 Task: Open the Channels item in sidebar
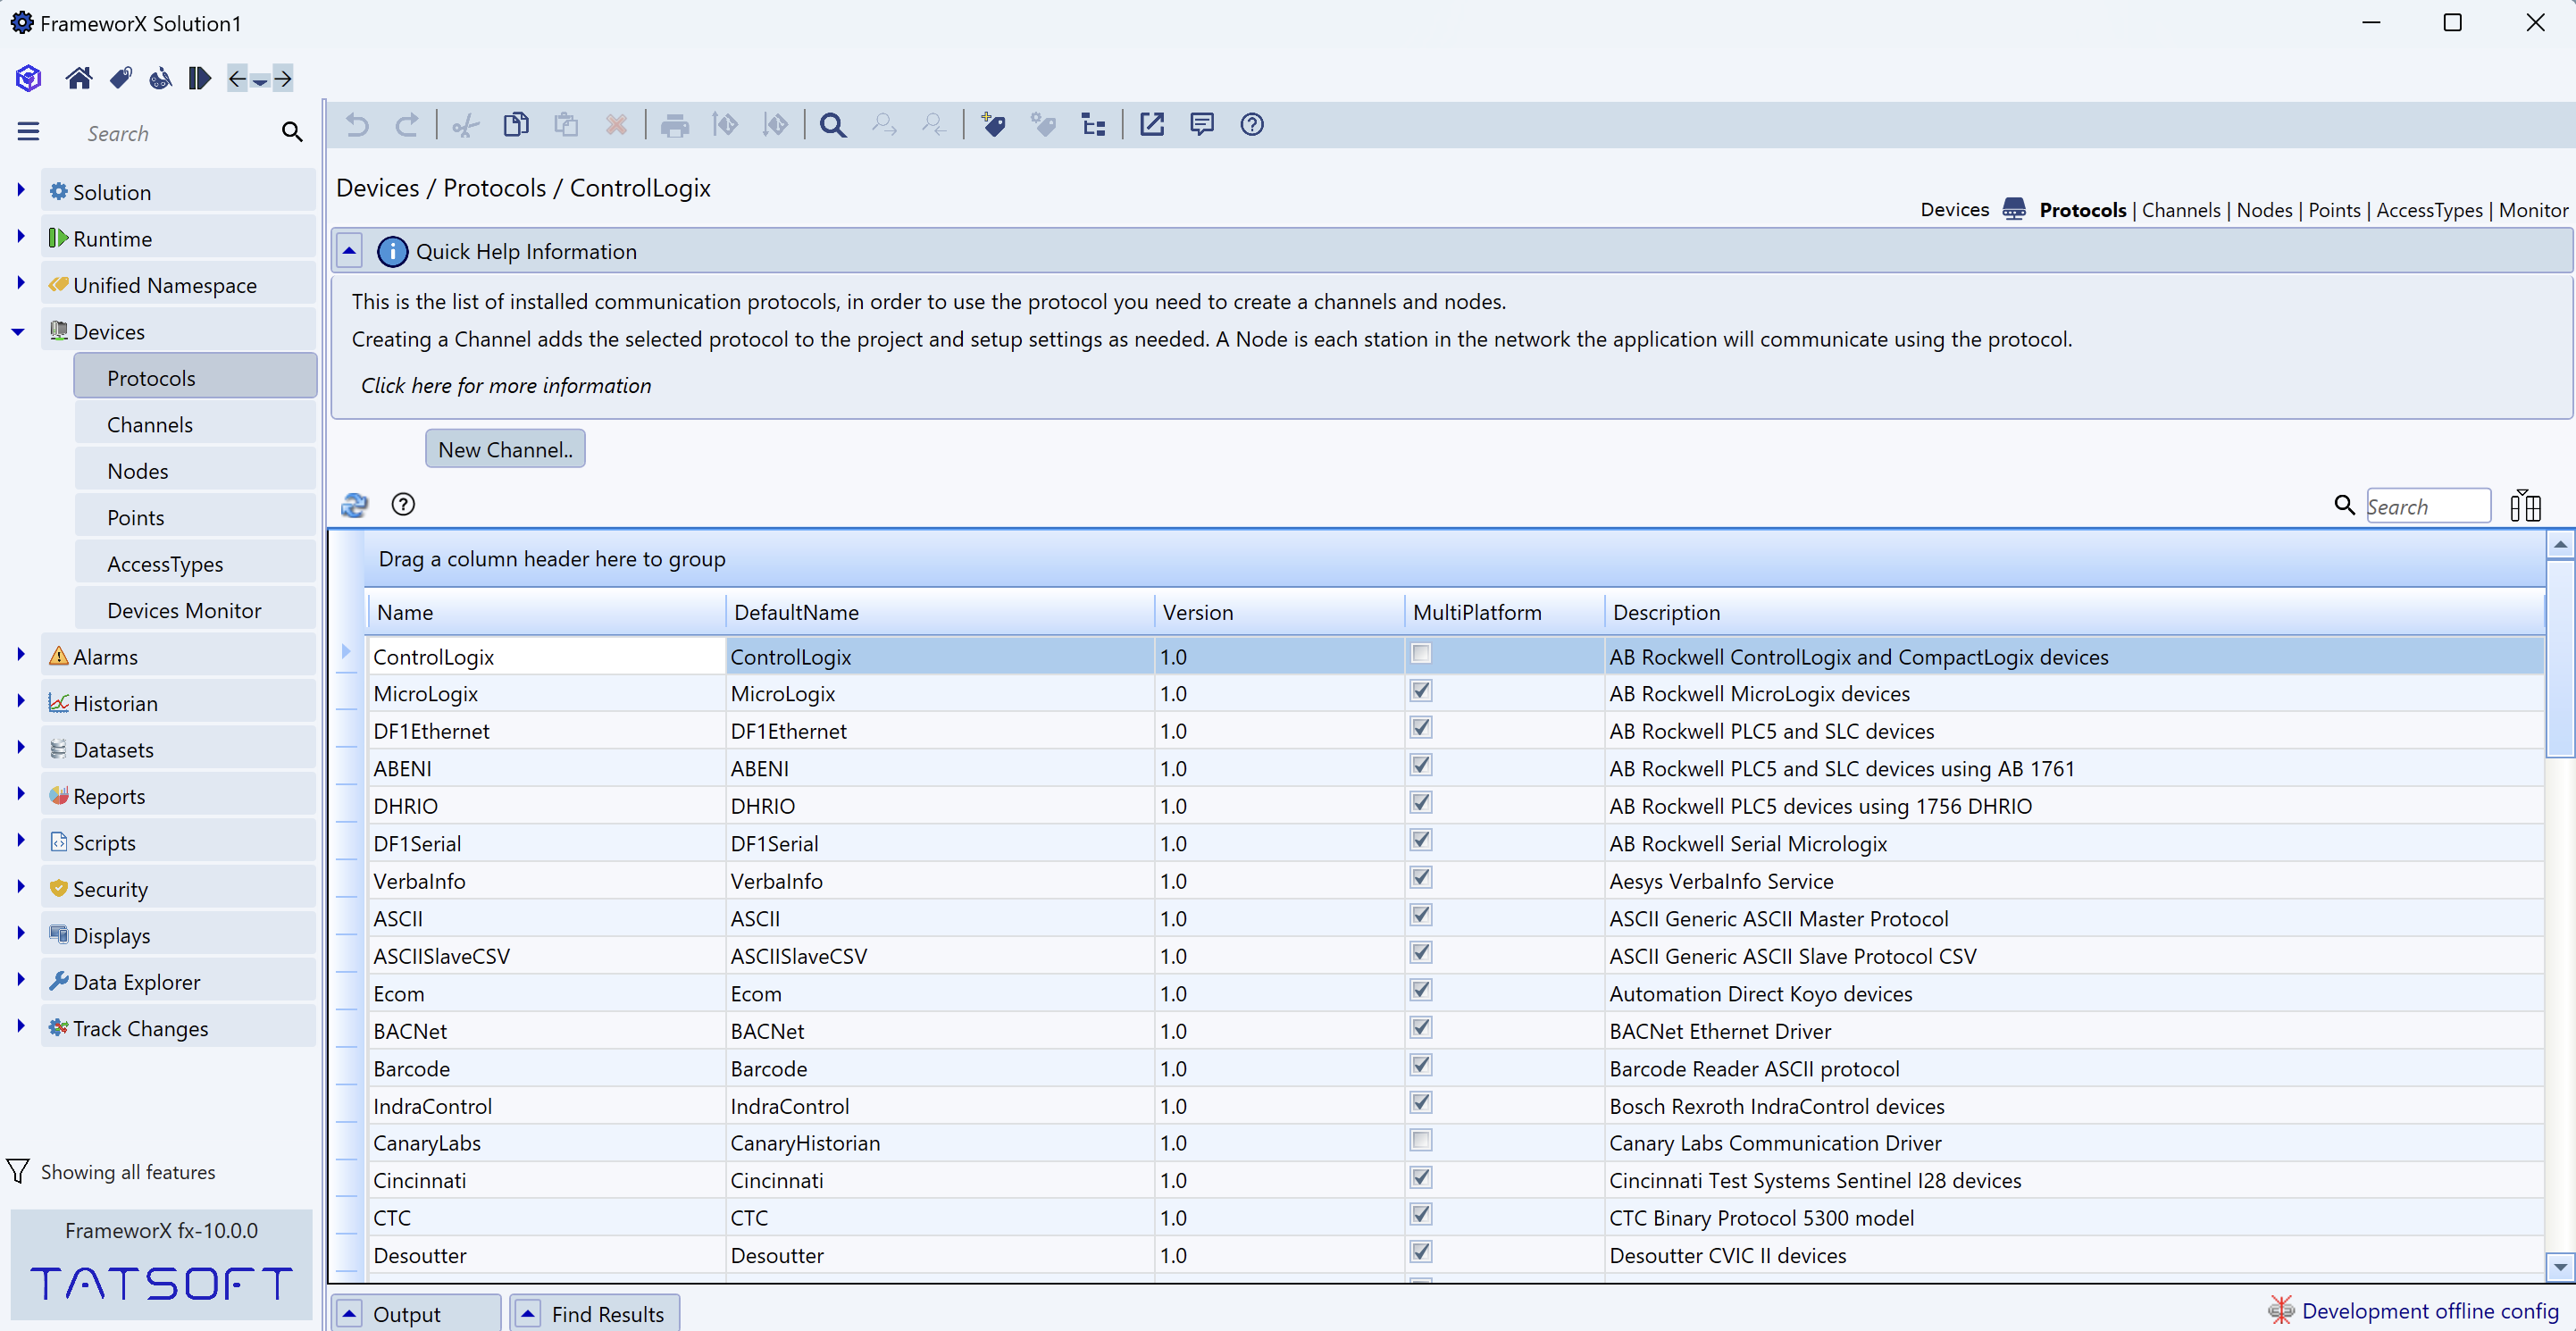tap(196, 425)
